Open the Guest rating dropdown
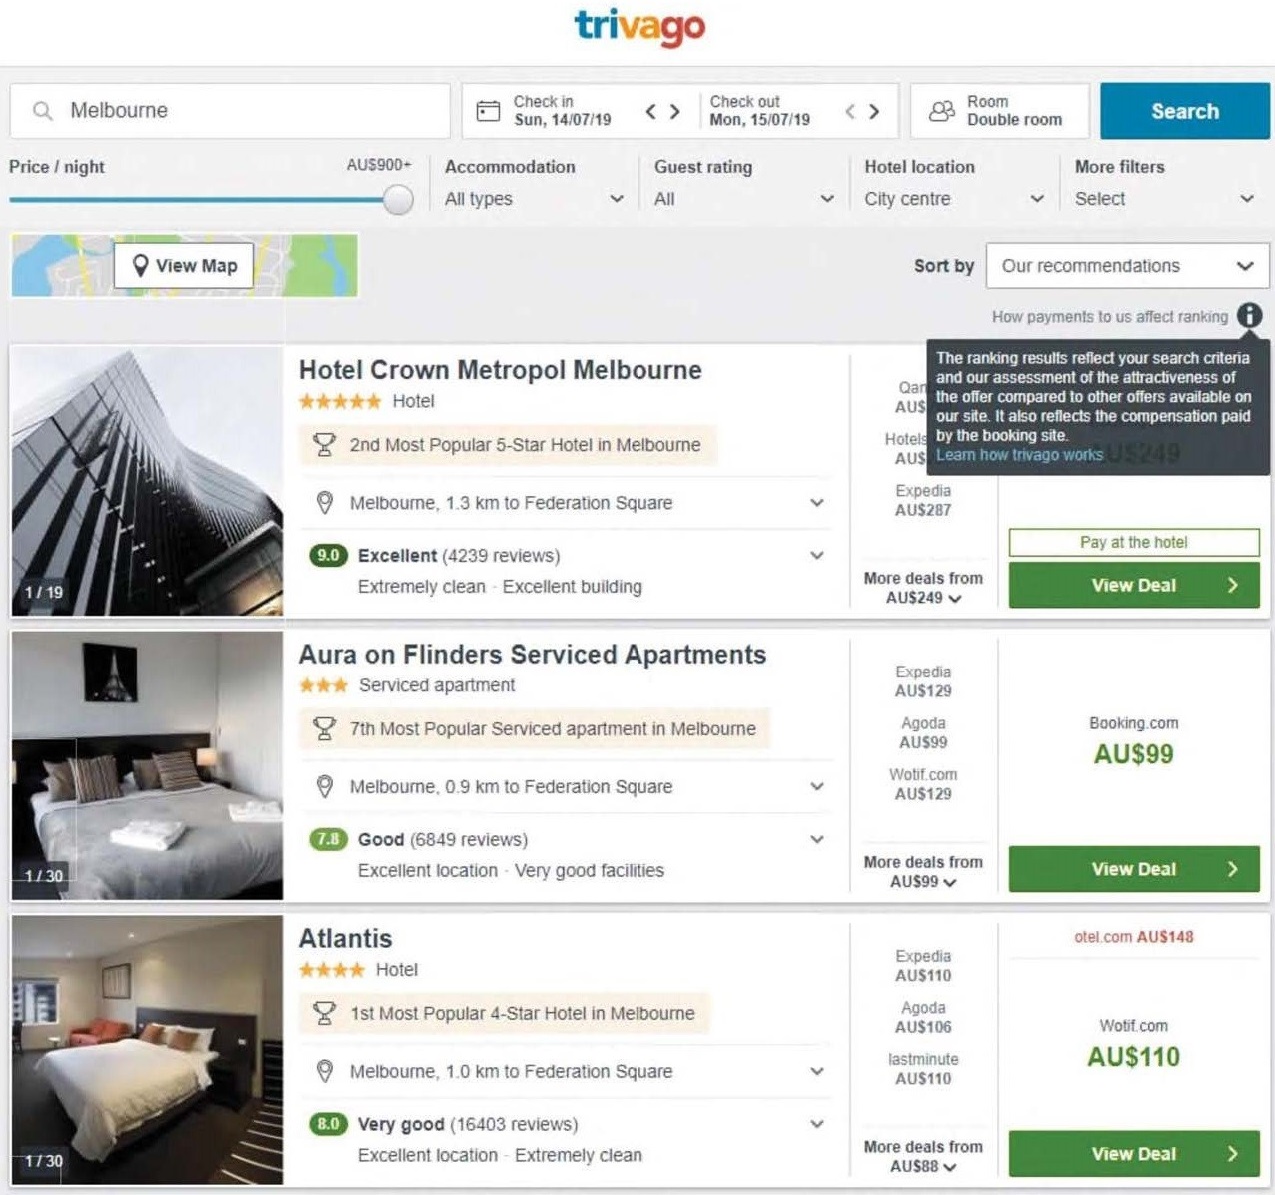Screen dimensions: 1275x1195 [x=743, y=199]
